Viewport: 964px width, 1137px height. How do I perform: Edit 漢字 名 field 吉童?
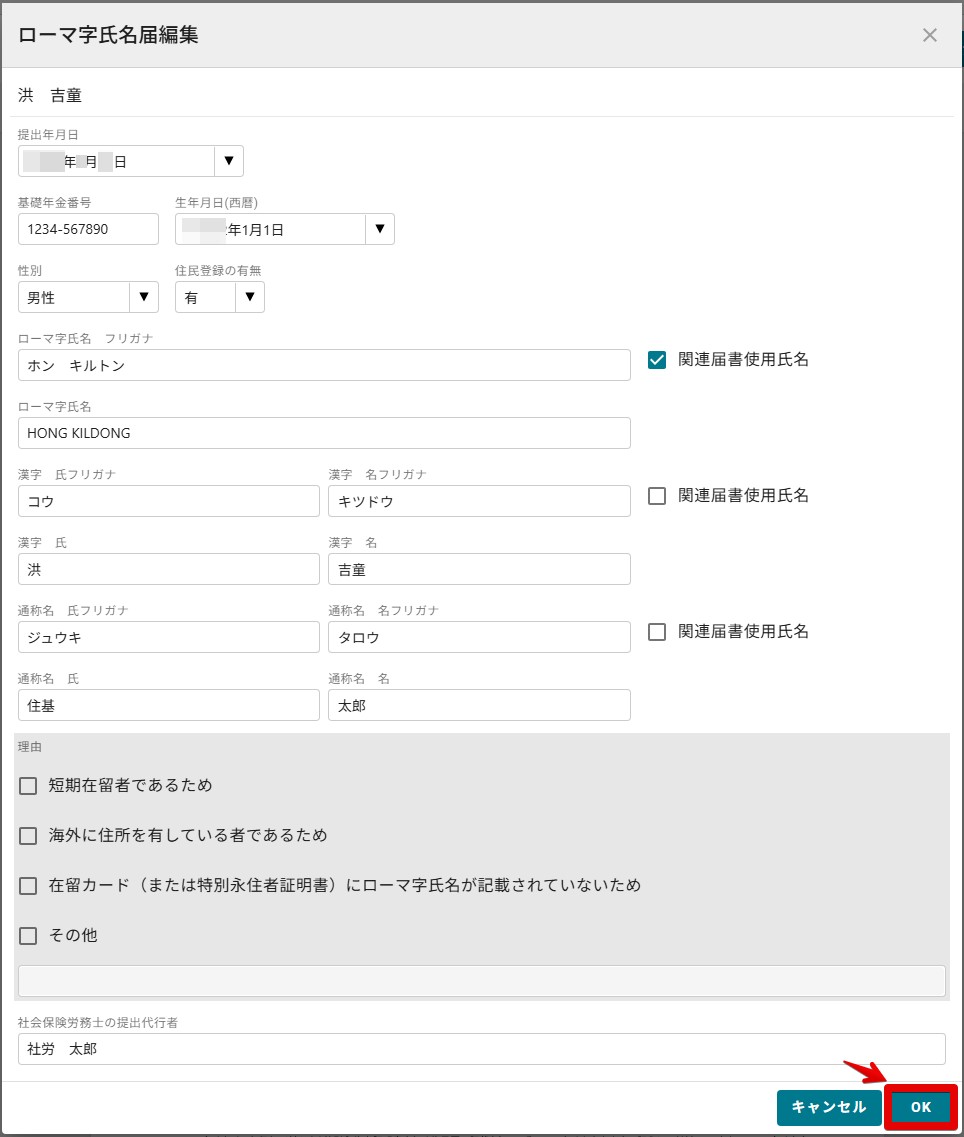(479, 569)
